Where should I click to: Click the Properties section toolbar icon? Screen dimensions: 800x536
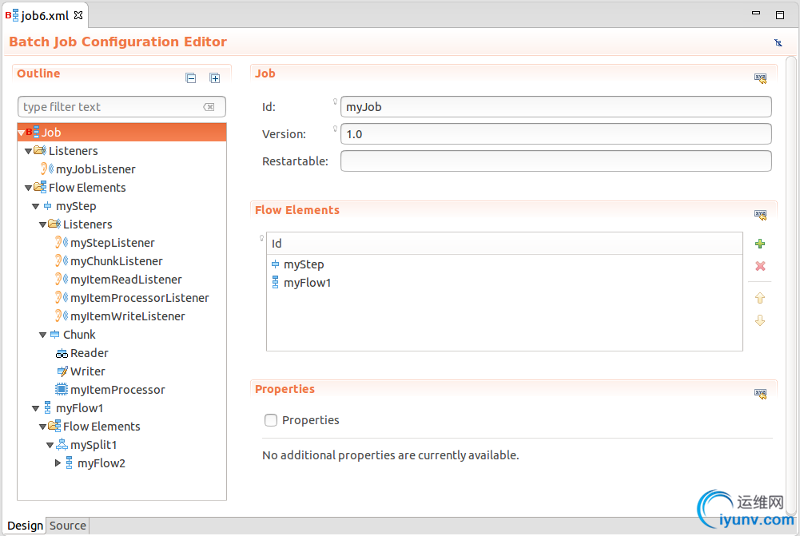click(x=760, y=394)
